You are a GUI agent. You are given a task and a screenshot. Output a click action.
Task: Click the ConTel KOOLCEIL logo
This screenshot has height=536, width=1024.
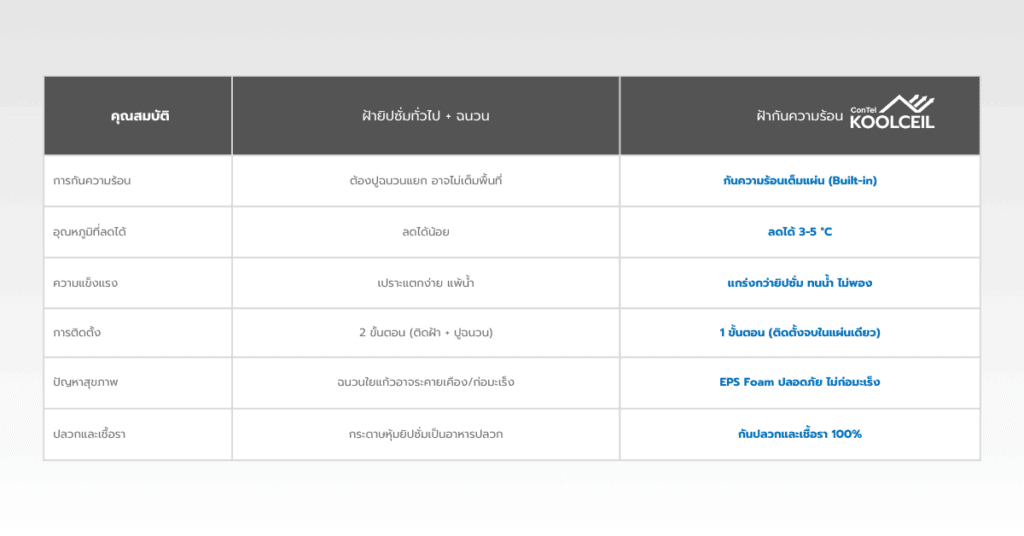click(891, 113)
